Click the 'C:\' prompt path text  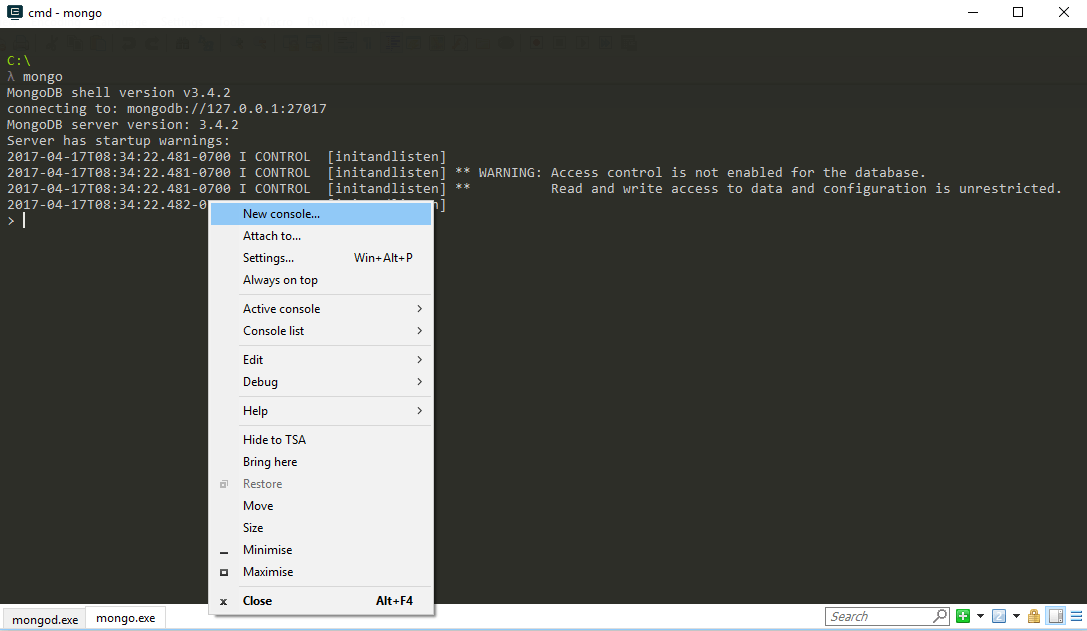tap(19, 61)
